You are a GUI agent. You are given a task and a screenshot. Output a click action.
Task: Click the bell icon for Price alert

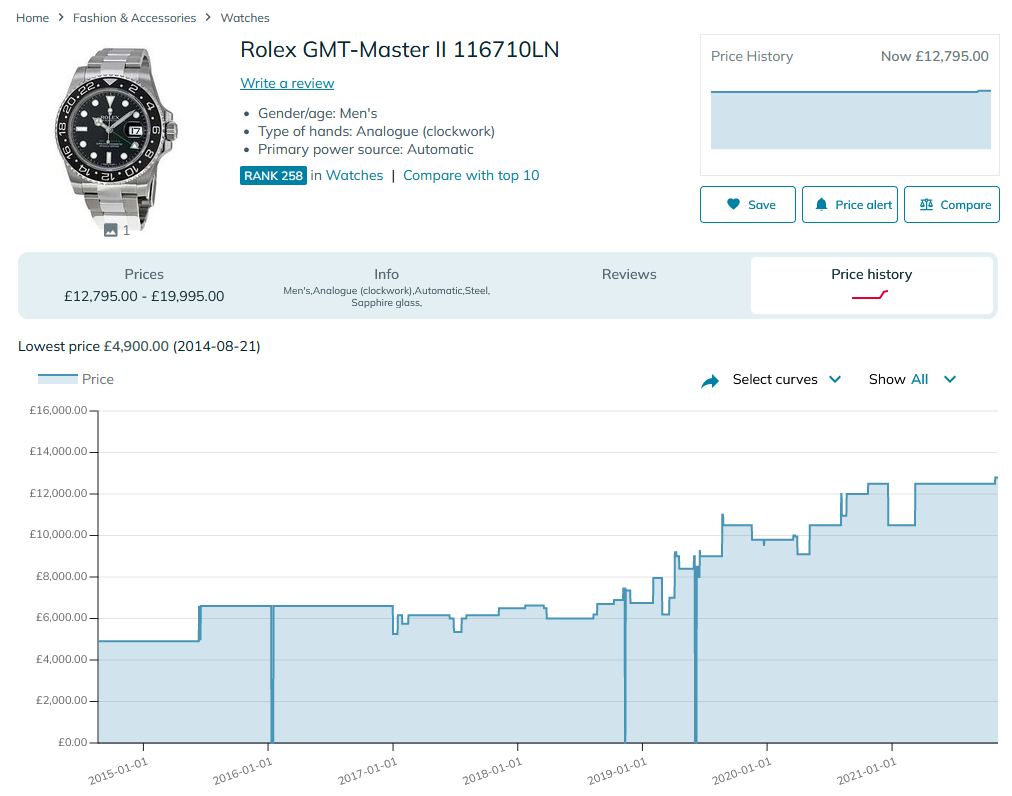pos(821,205)
